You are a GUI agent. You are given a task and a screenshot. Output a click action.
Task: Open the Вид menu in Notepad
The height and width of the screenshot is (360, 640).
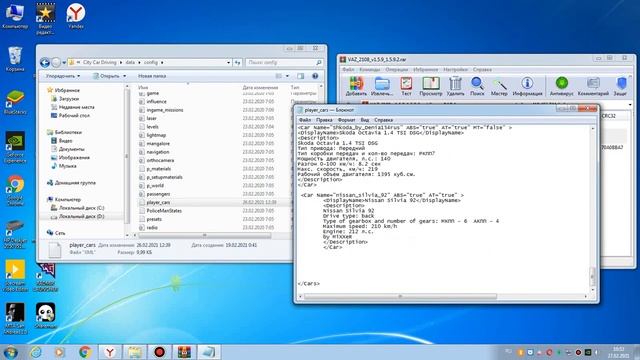coord(364,120)
